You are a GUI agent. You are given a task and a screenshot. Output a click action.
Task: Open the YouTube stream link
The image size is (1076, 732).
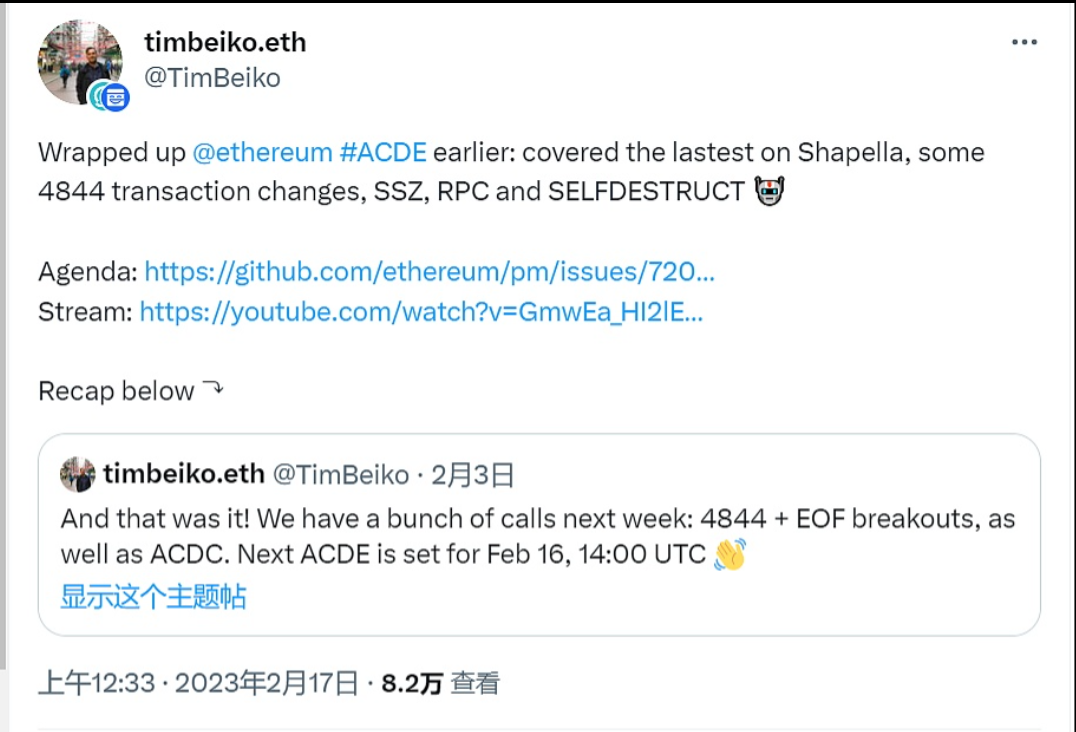pyautogui.click(x=421, y=311)
